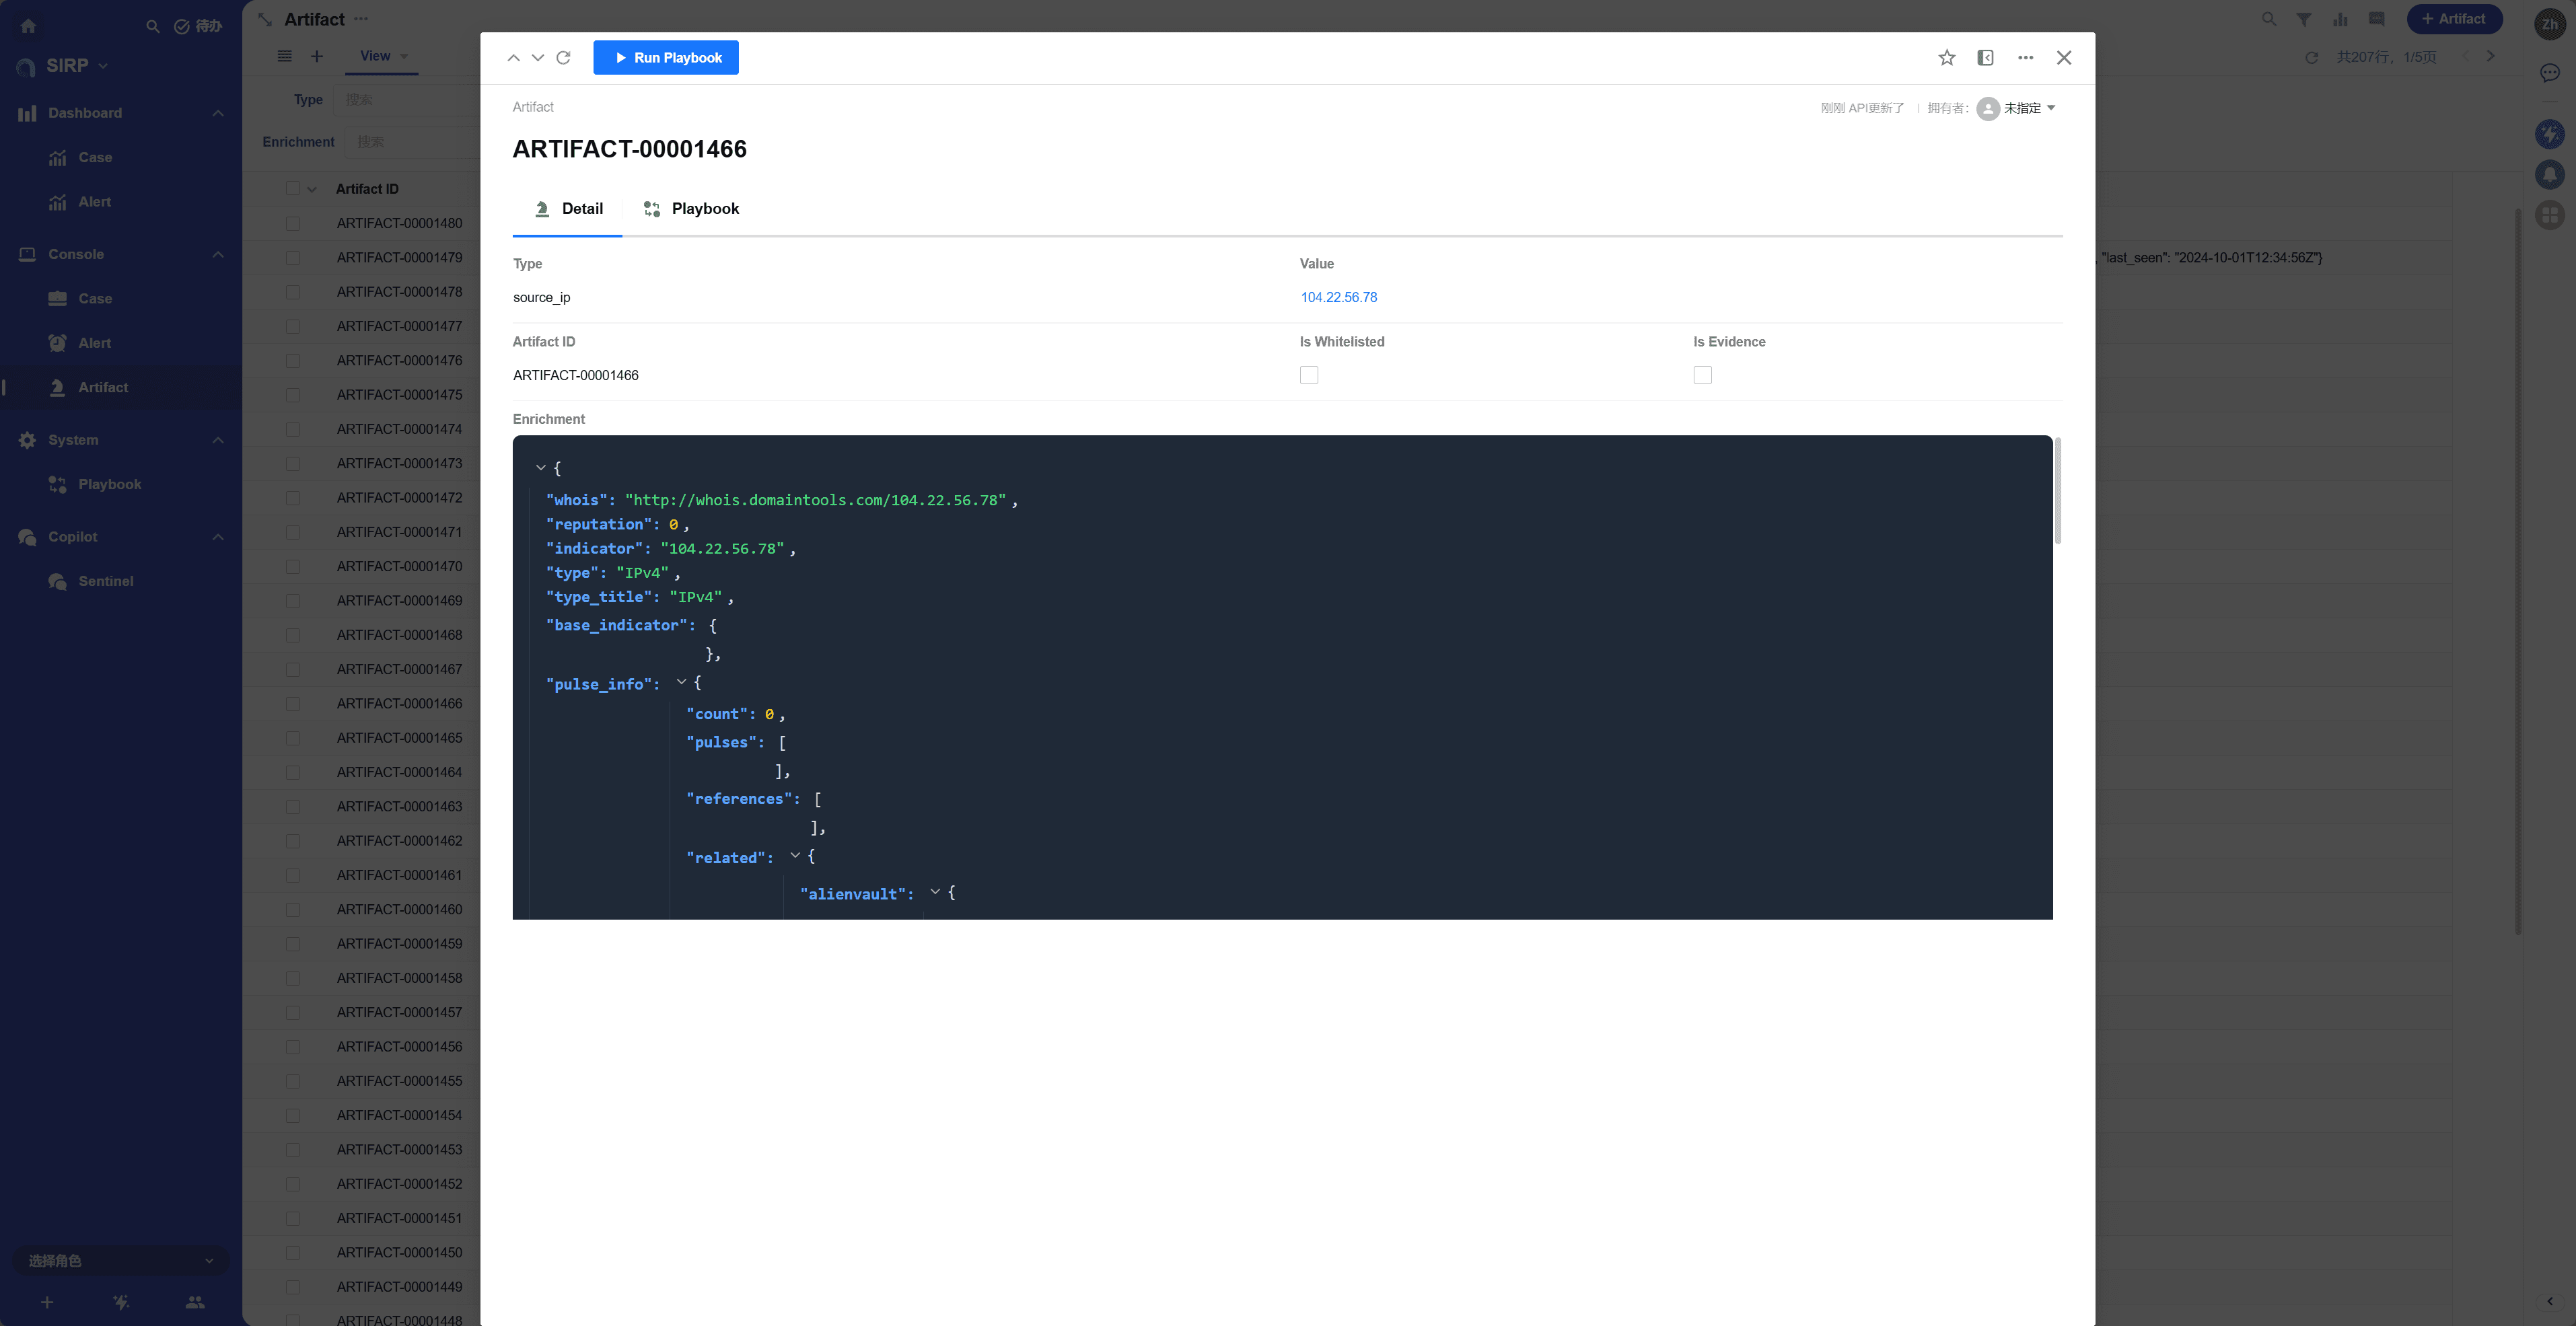
Task: Go to next record with down arrow
Action: coord(538,58)
